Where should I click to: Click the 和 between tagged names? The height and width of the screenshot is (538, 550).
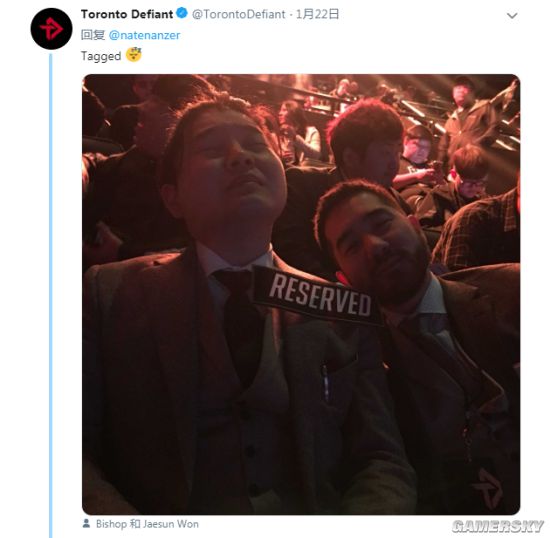click(135, 524)
